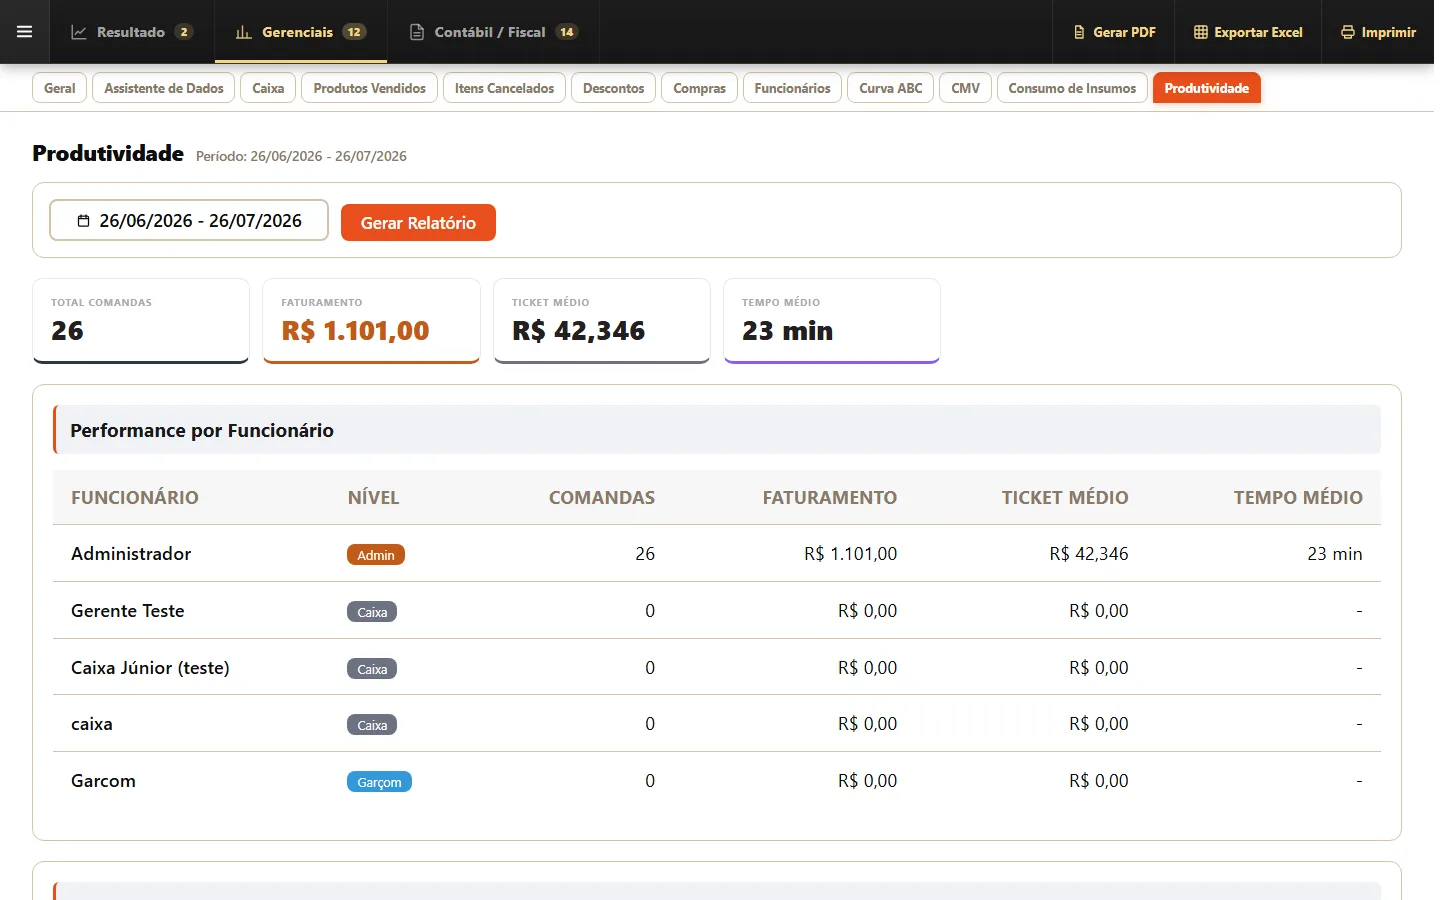The image size is (1440, 900).
Task: Select the Geral sub-tab
Action: [60, 88]
